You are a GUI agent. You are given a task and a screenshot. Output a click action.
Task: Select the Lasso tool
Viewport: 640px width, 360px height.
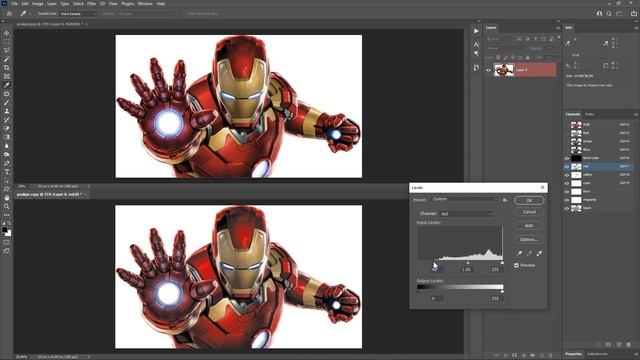coord(7,50)
